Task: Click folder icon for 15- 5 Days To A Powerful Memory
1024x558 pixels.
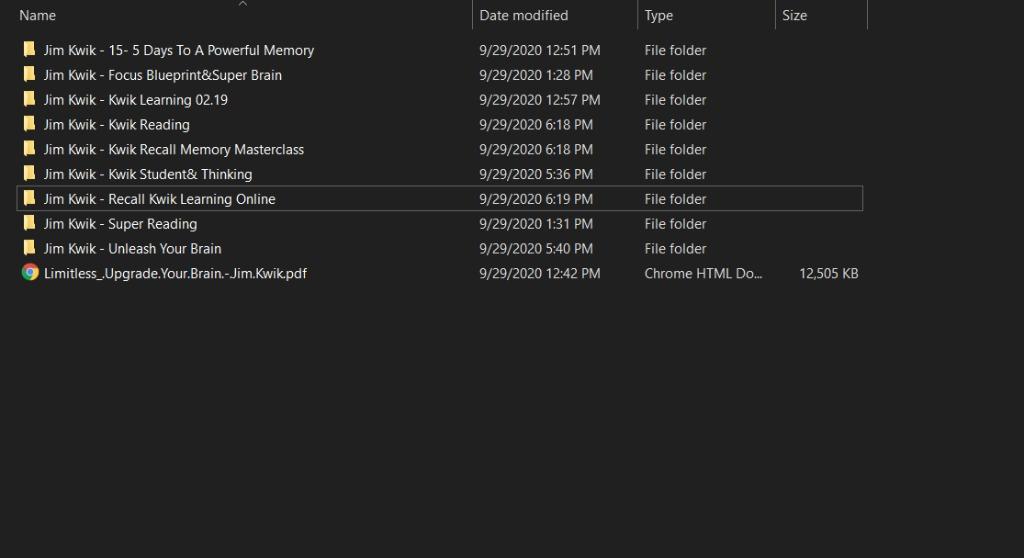Action: pyautogui.click(x=30, y=50)
